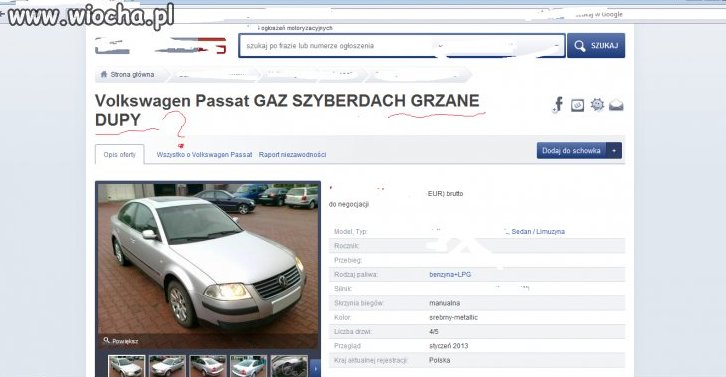Click the 4/5 doors value
This screenshot has width=726, height=377.
(x=434, y=332)
